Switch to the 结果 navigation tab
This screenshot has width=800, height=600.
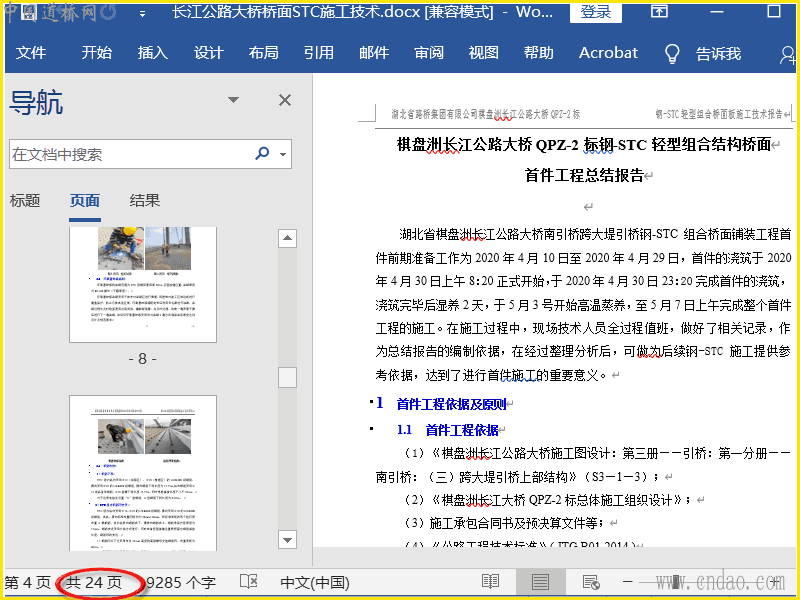click(x=145, y=200)
